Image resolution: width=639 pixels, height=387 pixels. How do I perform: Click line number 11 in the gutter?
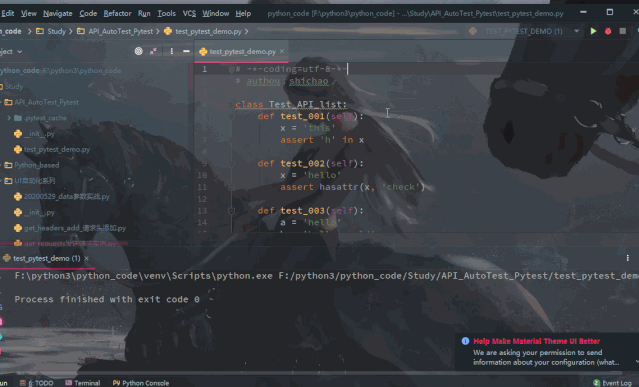tap(203, 187)
